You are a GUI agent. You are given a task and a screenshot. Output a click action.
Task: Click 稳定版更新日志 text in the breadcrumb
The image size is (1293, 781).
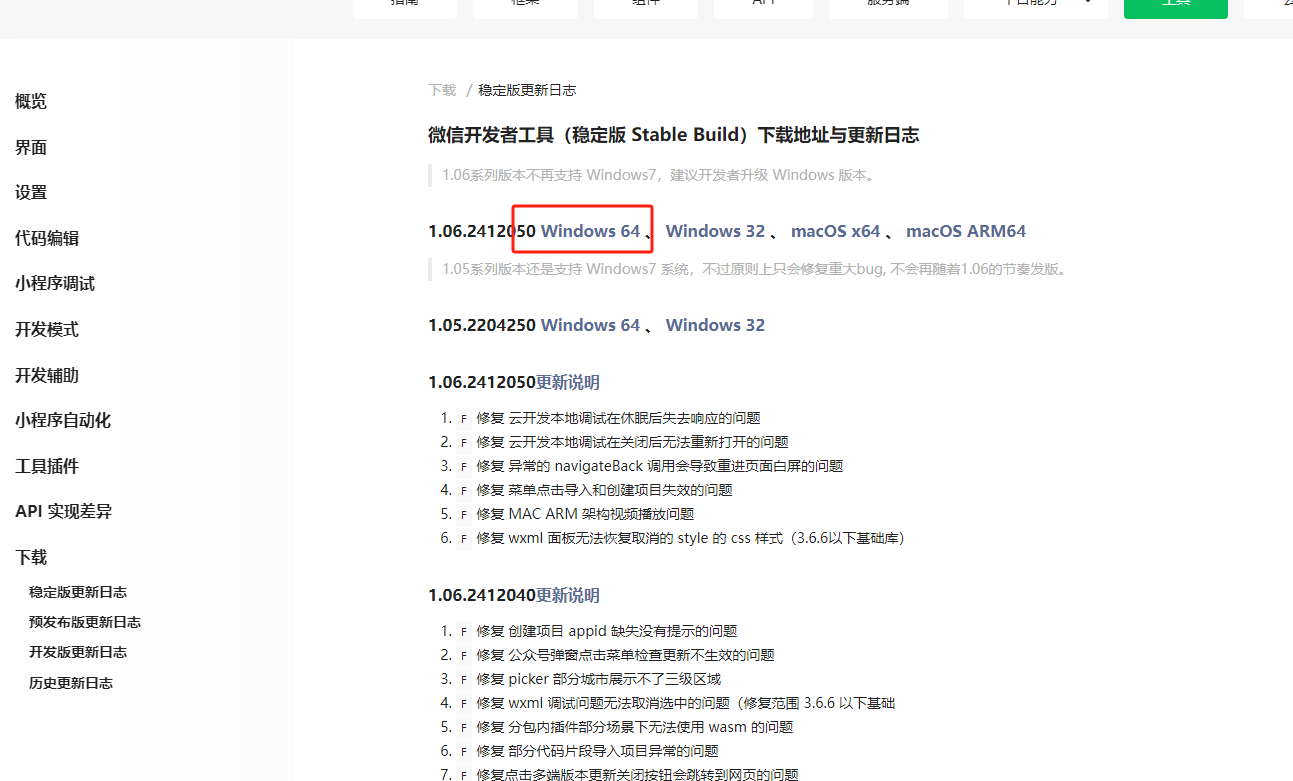point(527,90)
